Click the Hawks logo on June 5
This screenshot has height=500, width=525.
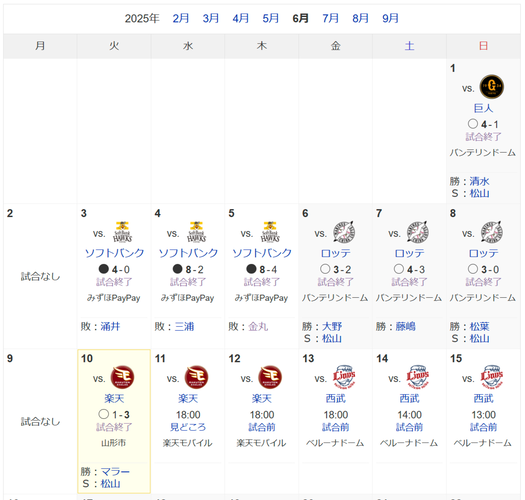[270, 232]
